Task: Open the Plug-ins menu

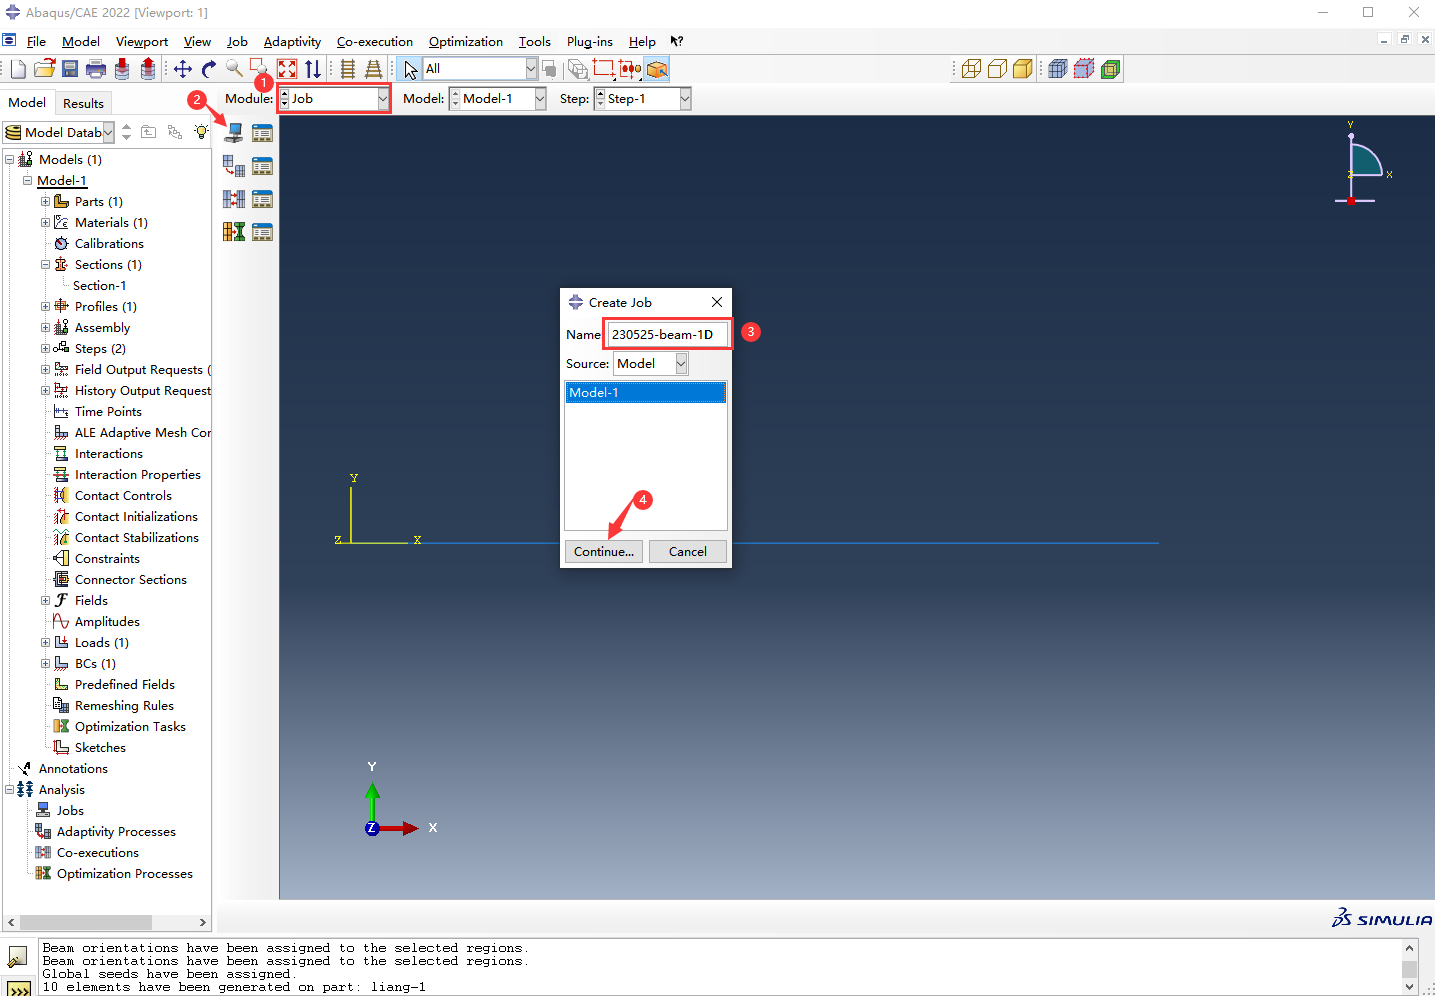Action: coord(589,42)
